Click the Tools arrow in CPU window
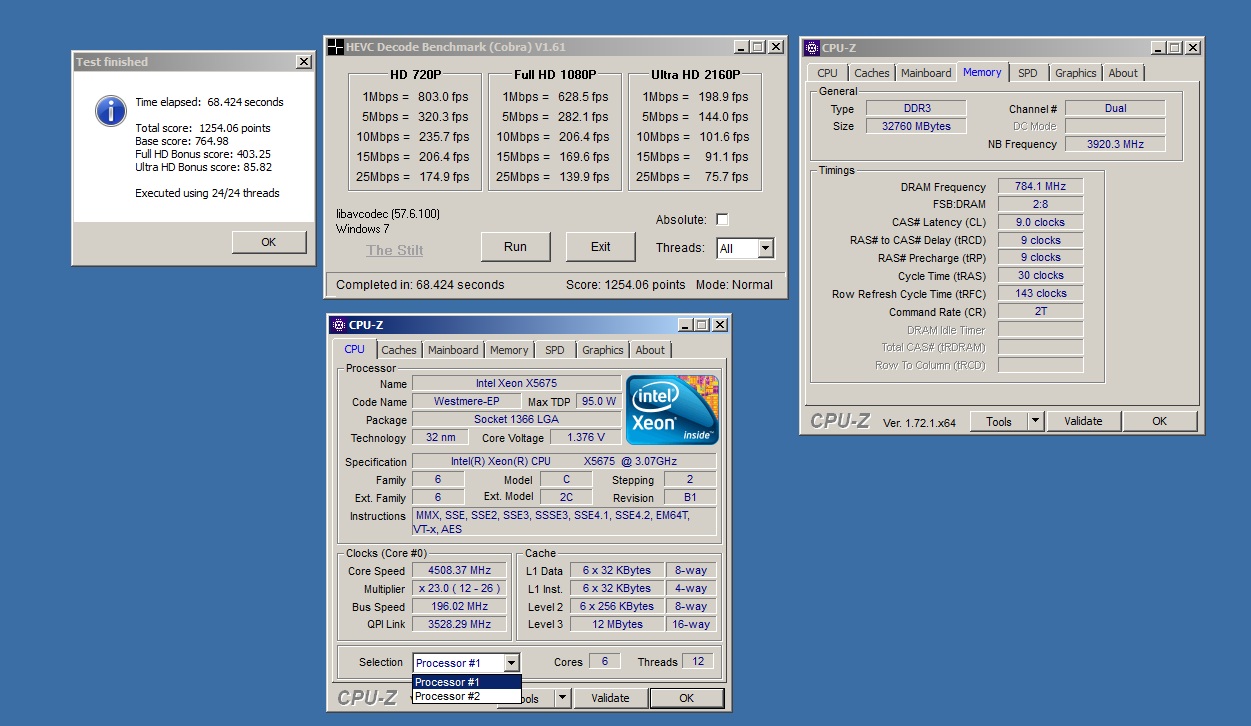 [563, 698]
